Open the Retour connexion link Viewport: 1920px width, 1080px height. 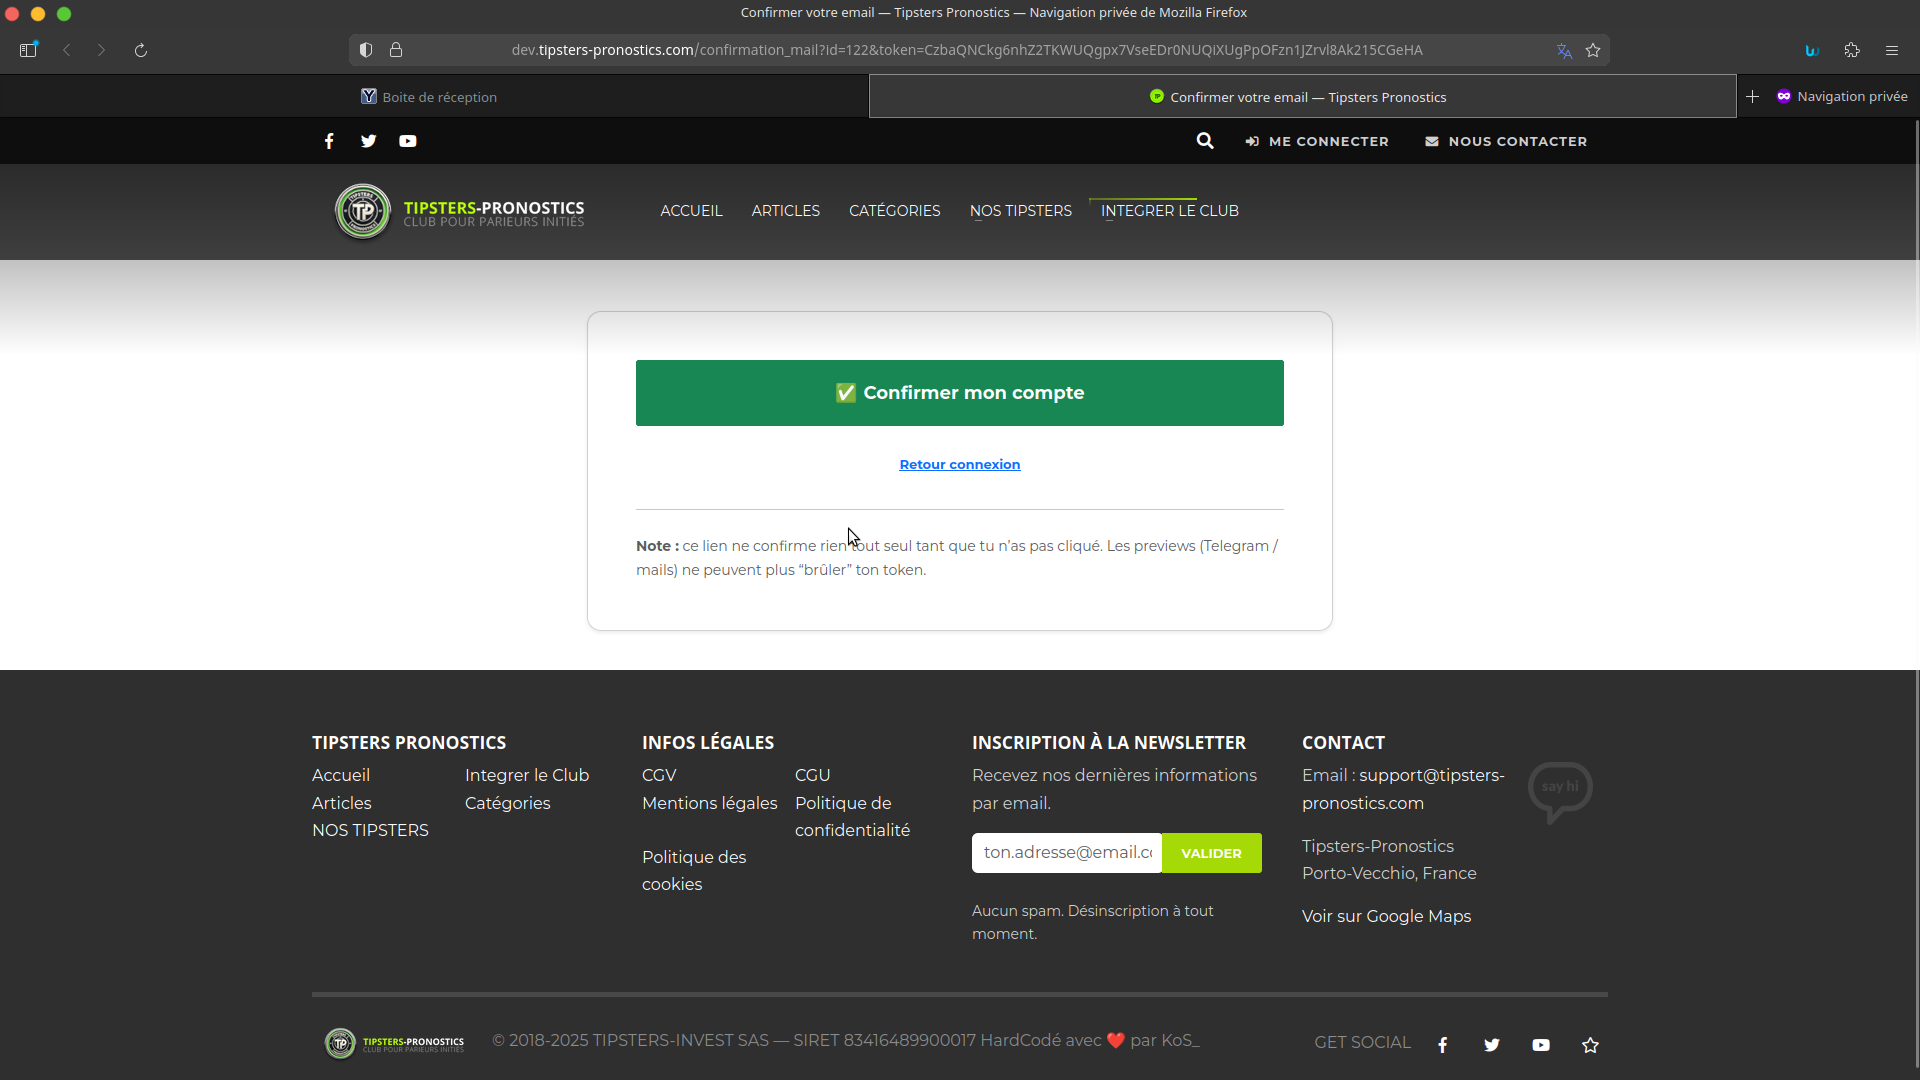click(x=959, y=464)
